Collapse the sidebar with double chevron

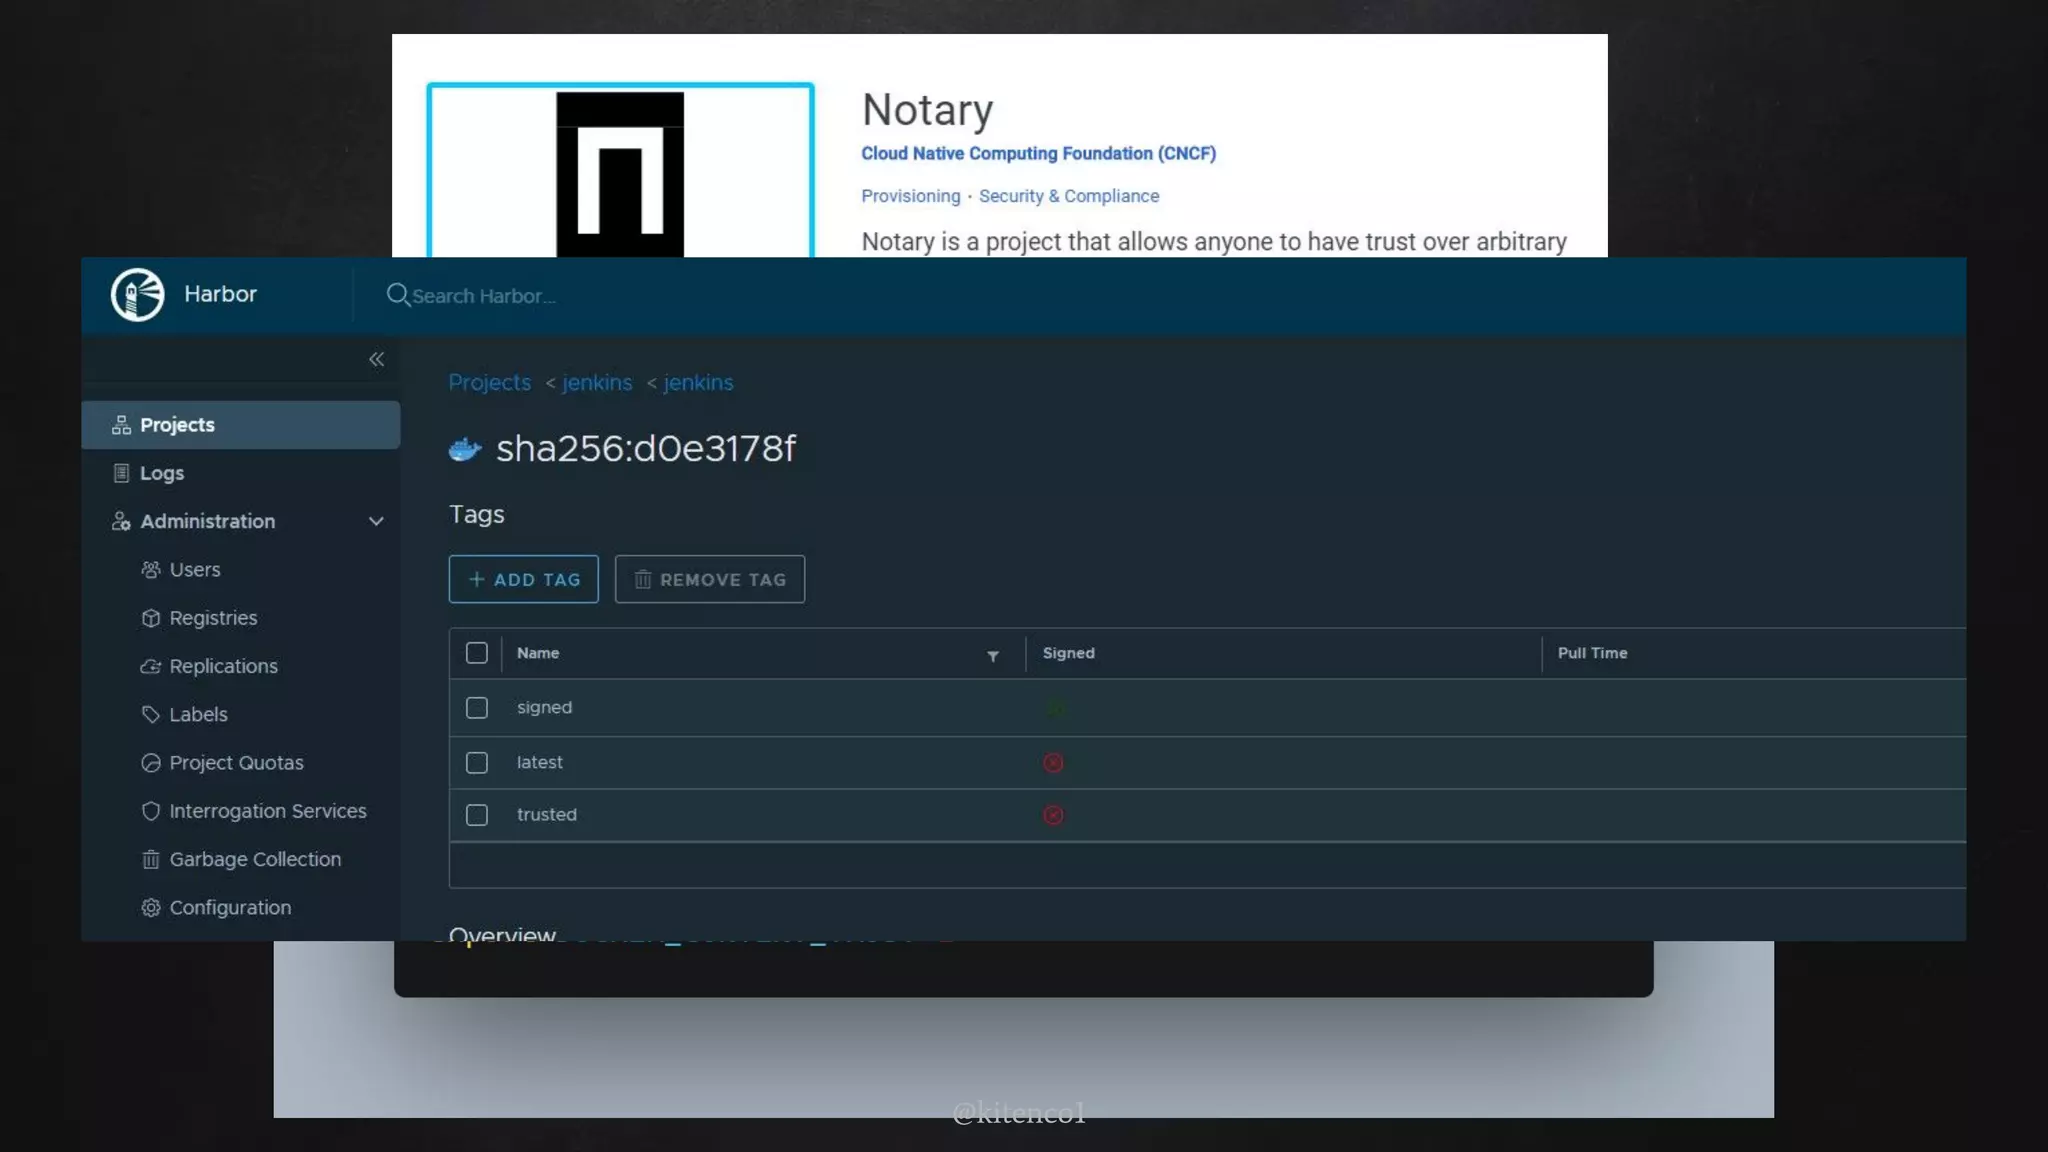click(376, 359)
